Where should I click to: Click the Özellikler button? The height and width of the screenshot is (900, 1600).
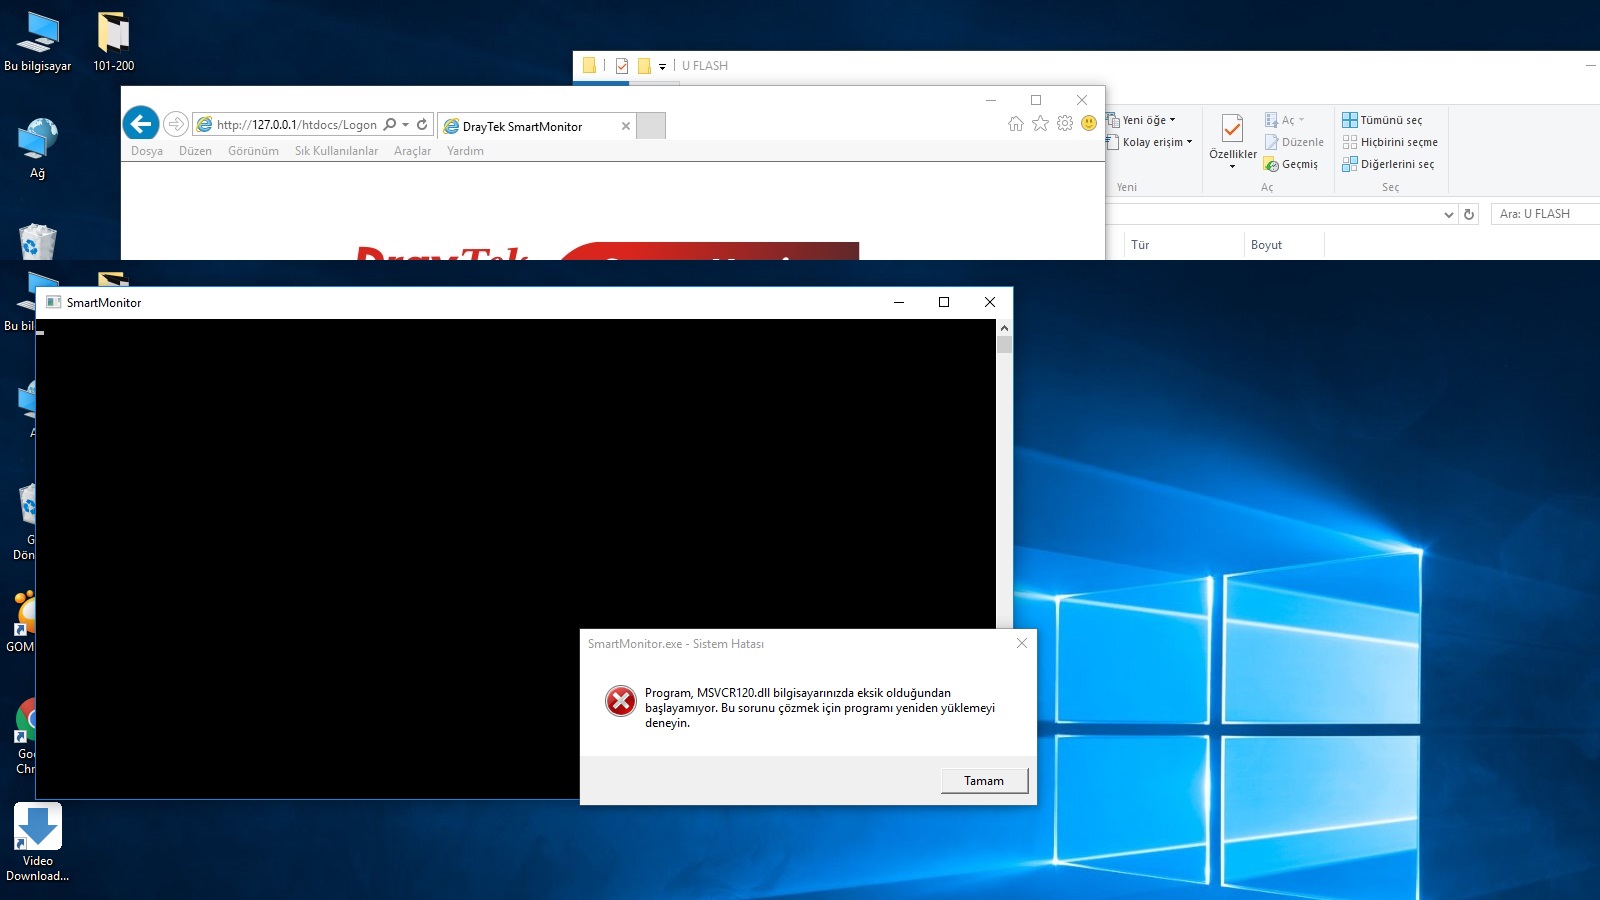coord(1232,140)
